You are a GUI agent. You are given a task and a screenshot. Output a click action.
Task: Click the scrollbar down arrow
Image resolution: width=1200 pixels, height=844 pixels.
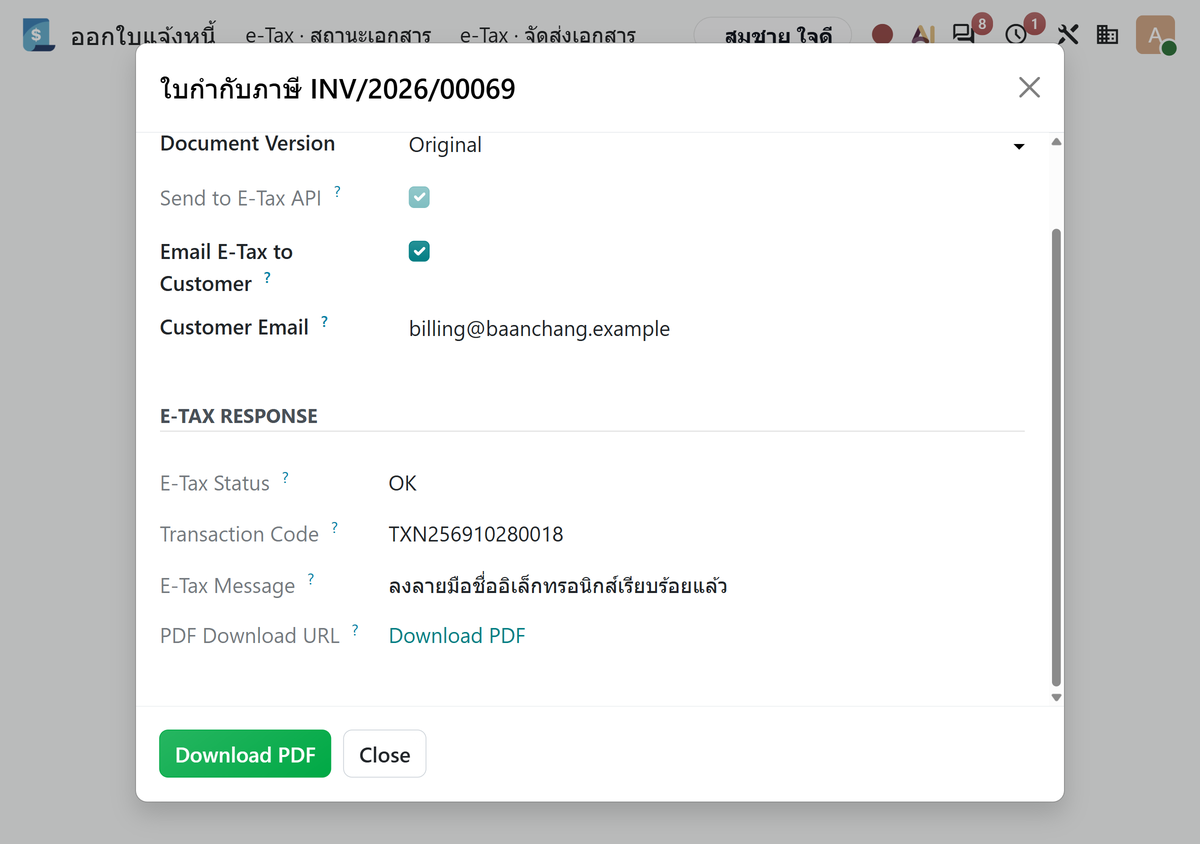click(1056, 697)
